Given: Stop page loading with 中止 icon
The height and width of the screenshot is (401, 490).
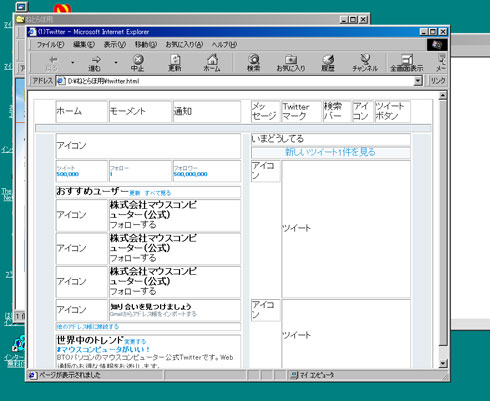Looking at the screenshot, I should [x=138, y=63].
